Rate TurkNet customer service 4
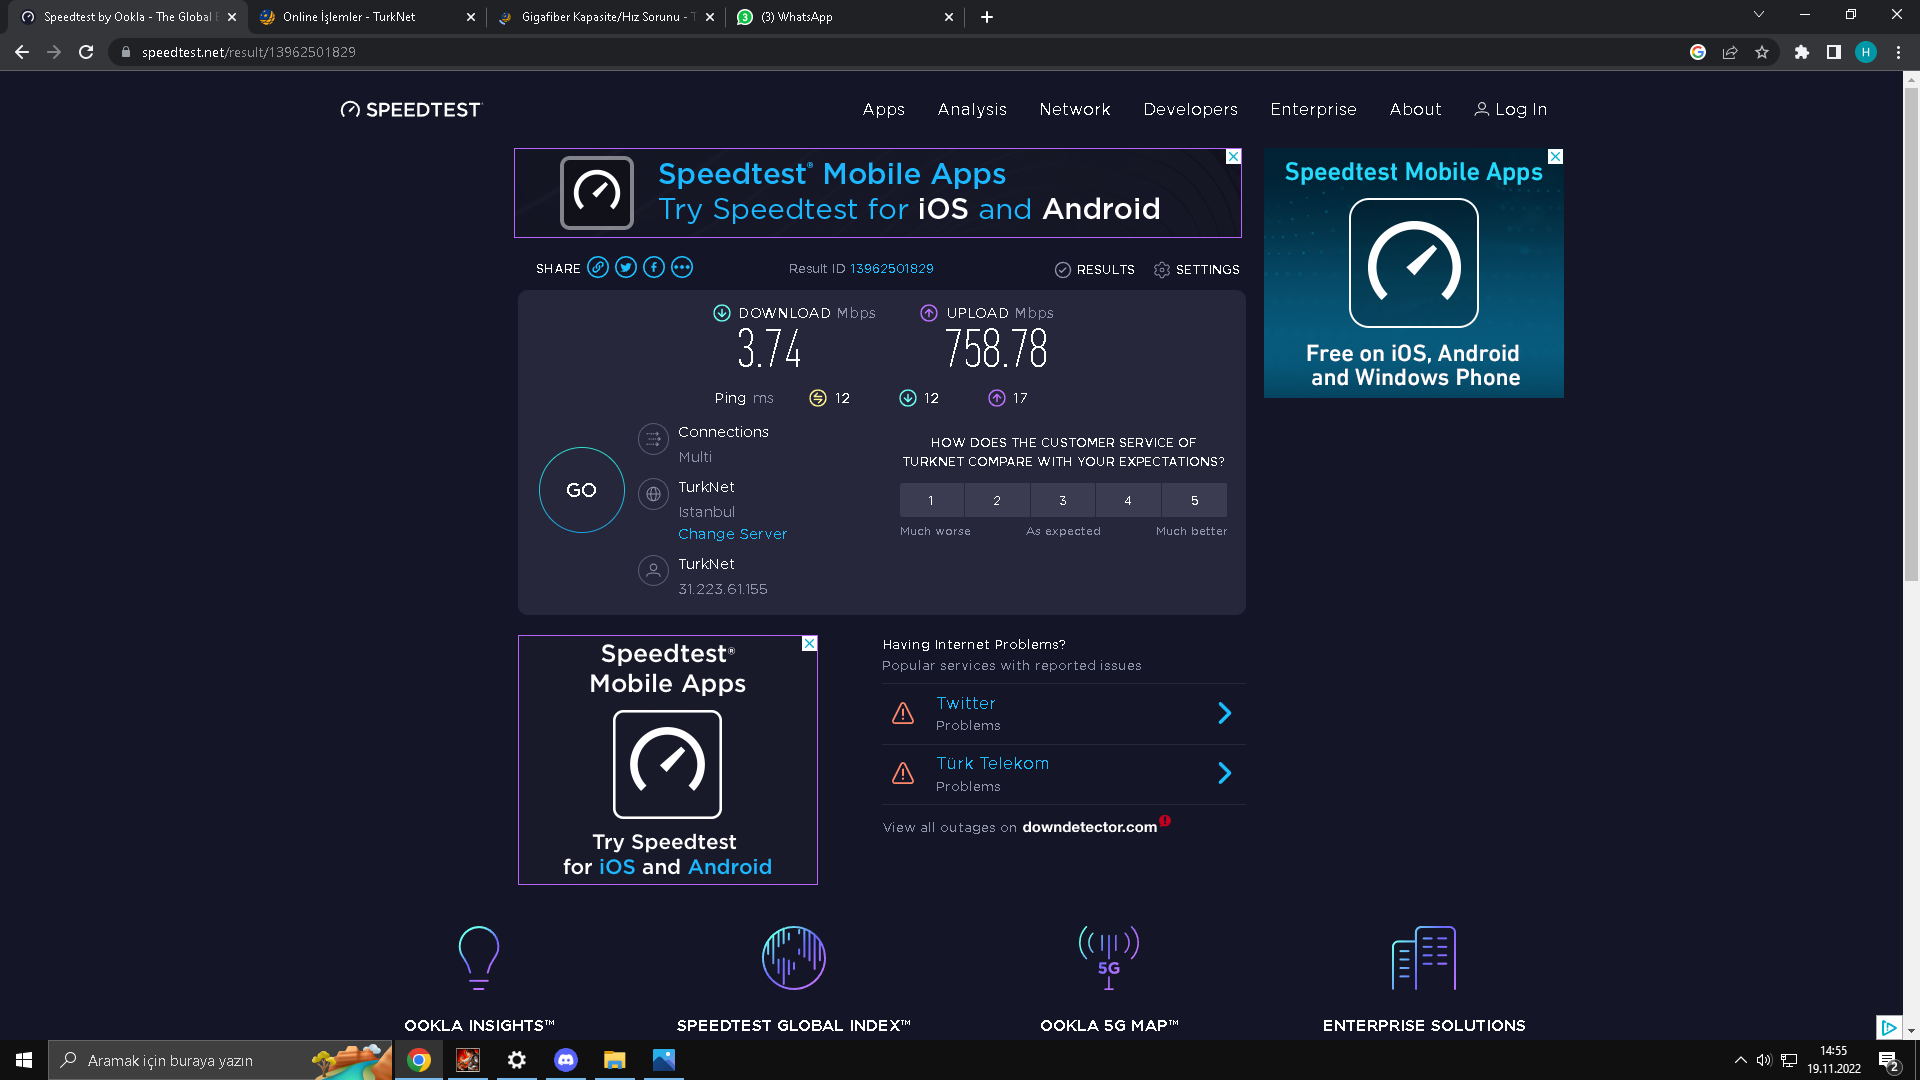This screenshot has height=1080, width=1920. pyautogui.click(x=1128, y=500)
